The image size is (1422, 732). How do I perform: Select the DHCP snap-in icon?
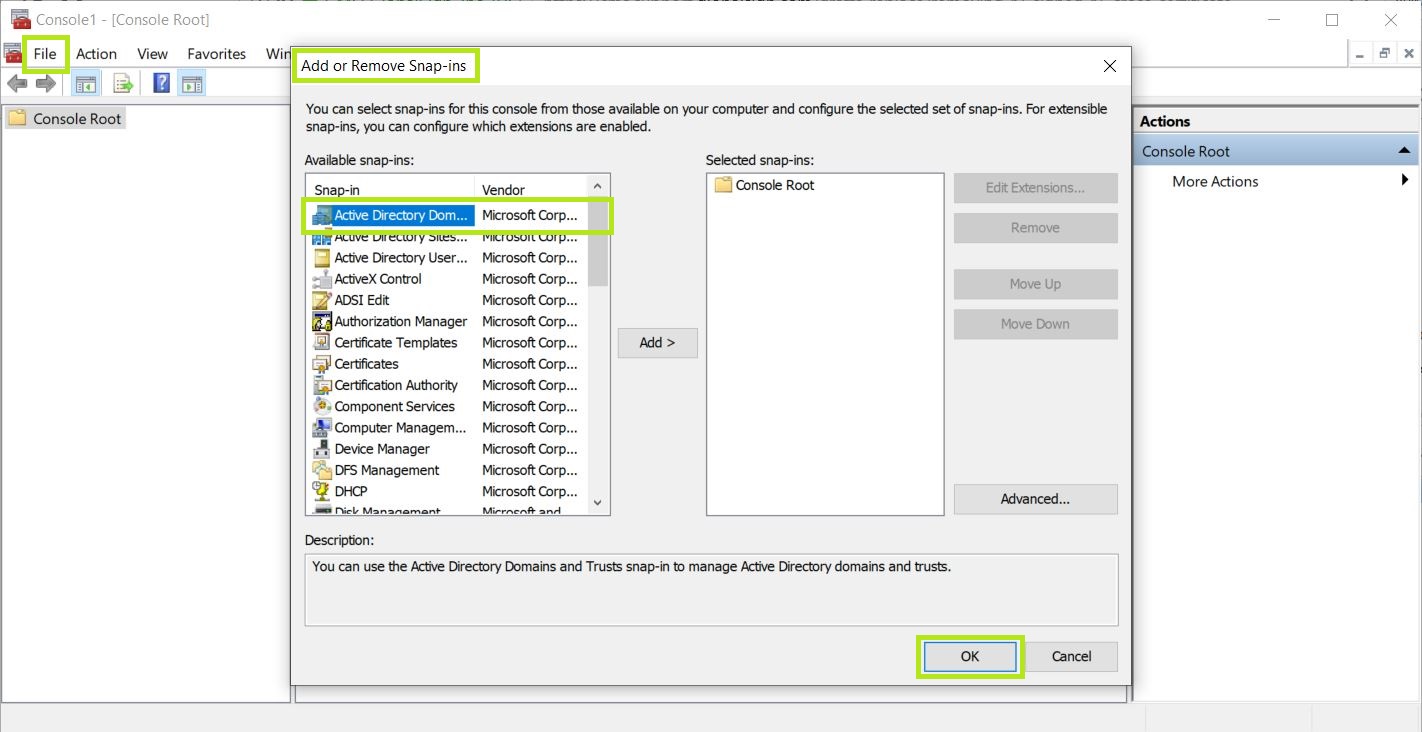322,491
